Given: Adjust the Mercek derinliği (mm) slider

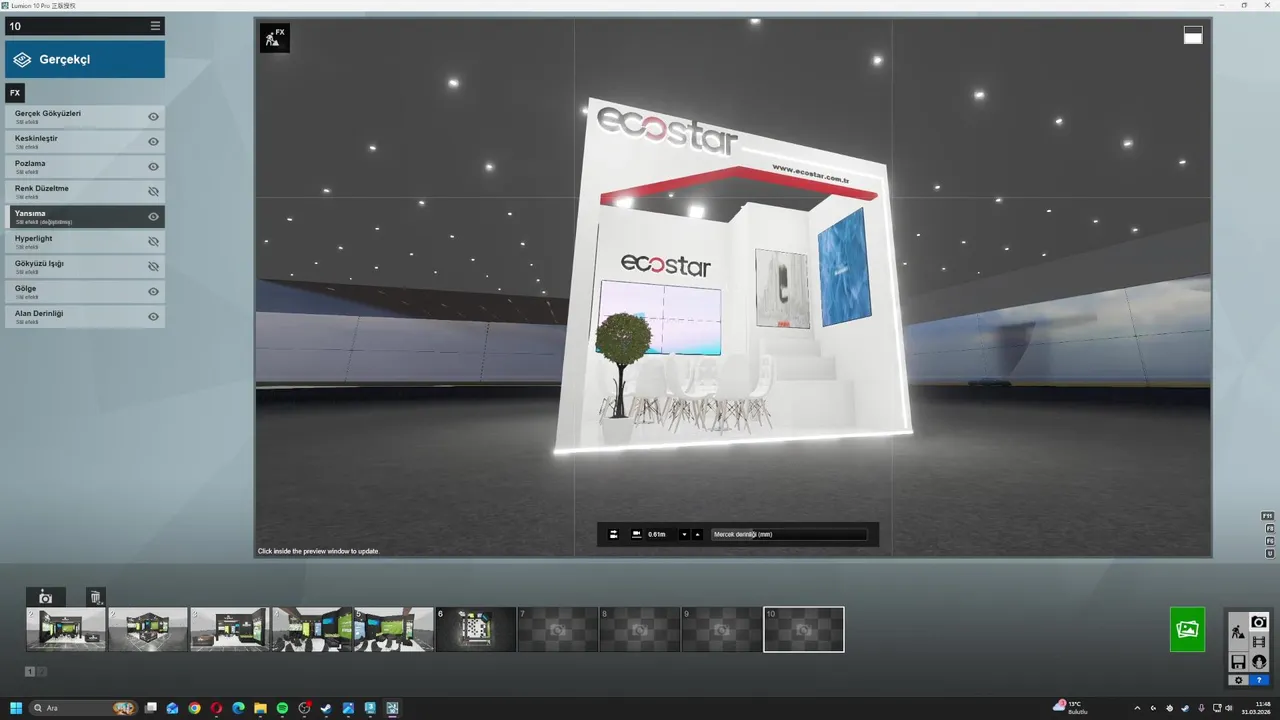Looking at the screenshot, I should click(789, 534).
